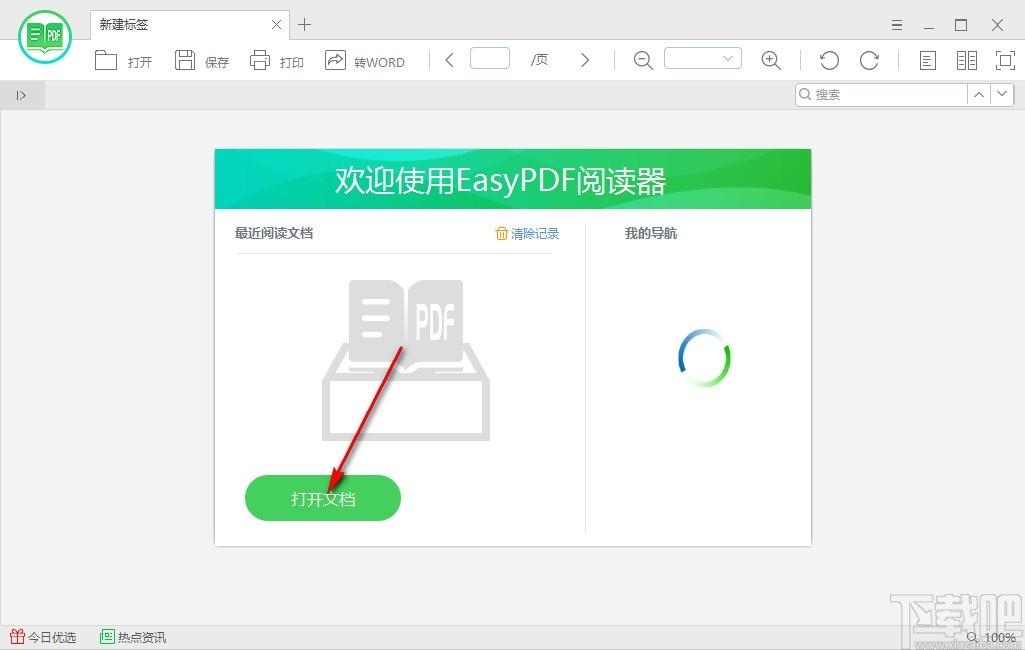The height and width of the screenshot is (650, 1025).
Task: Click the 最近阅读文档 heading
Action: [x=274, y=233]
